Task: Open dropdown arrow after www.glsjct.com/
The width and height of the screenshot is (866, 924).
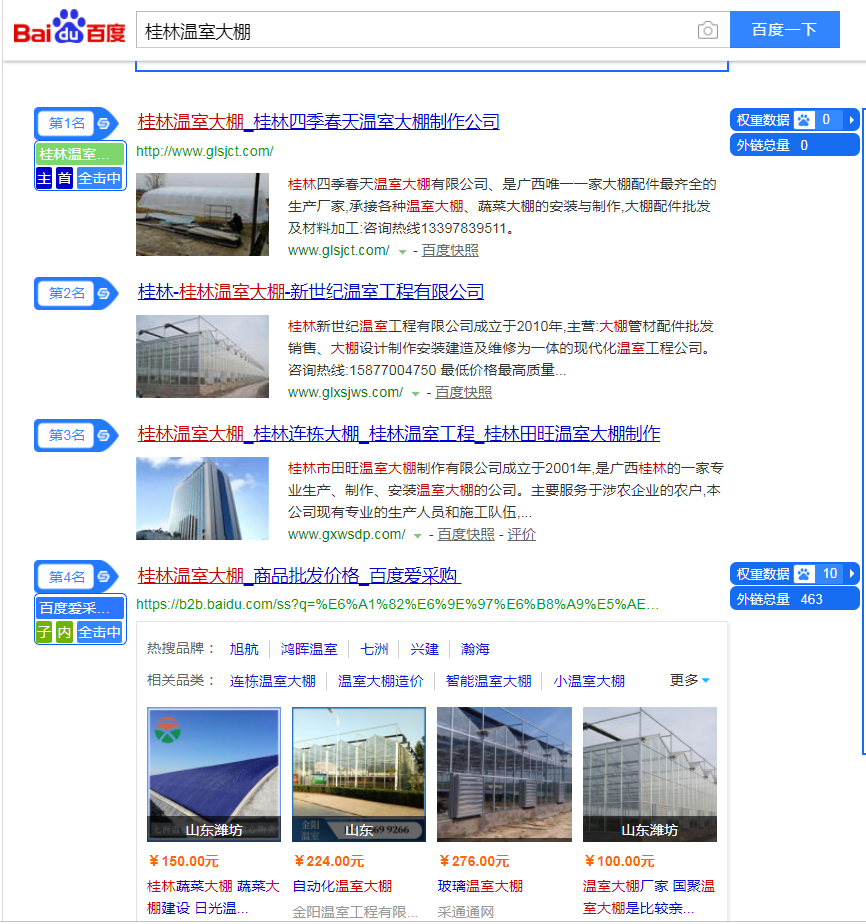Action: (402, 252)
